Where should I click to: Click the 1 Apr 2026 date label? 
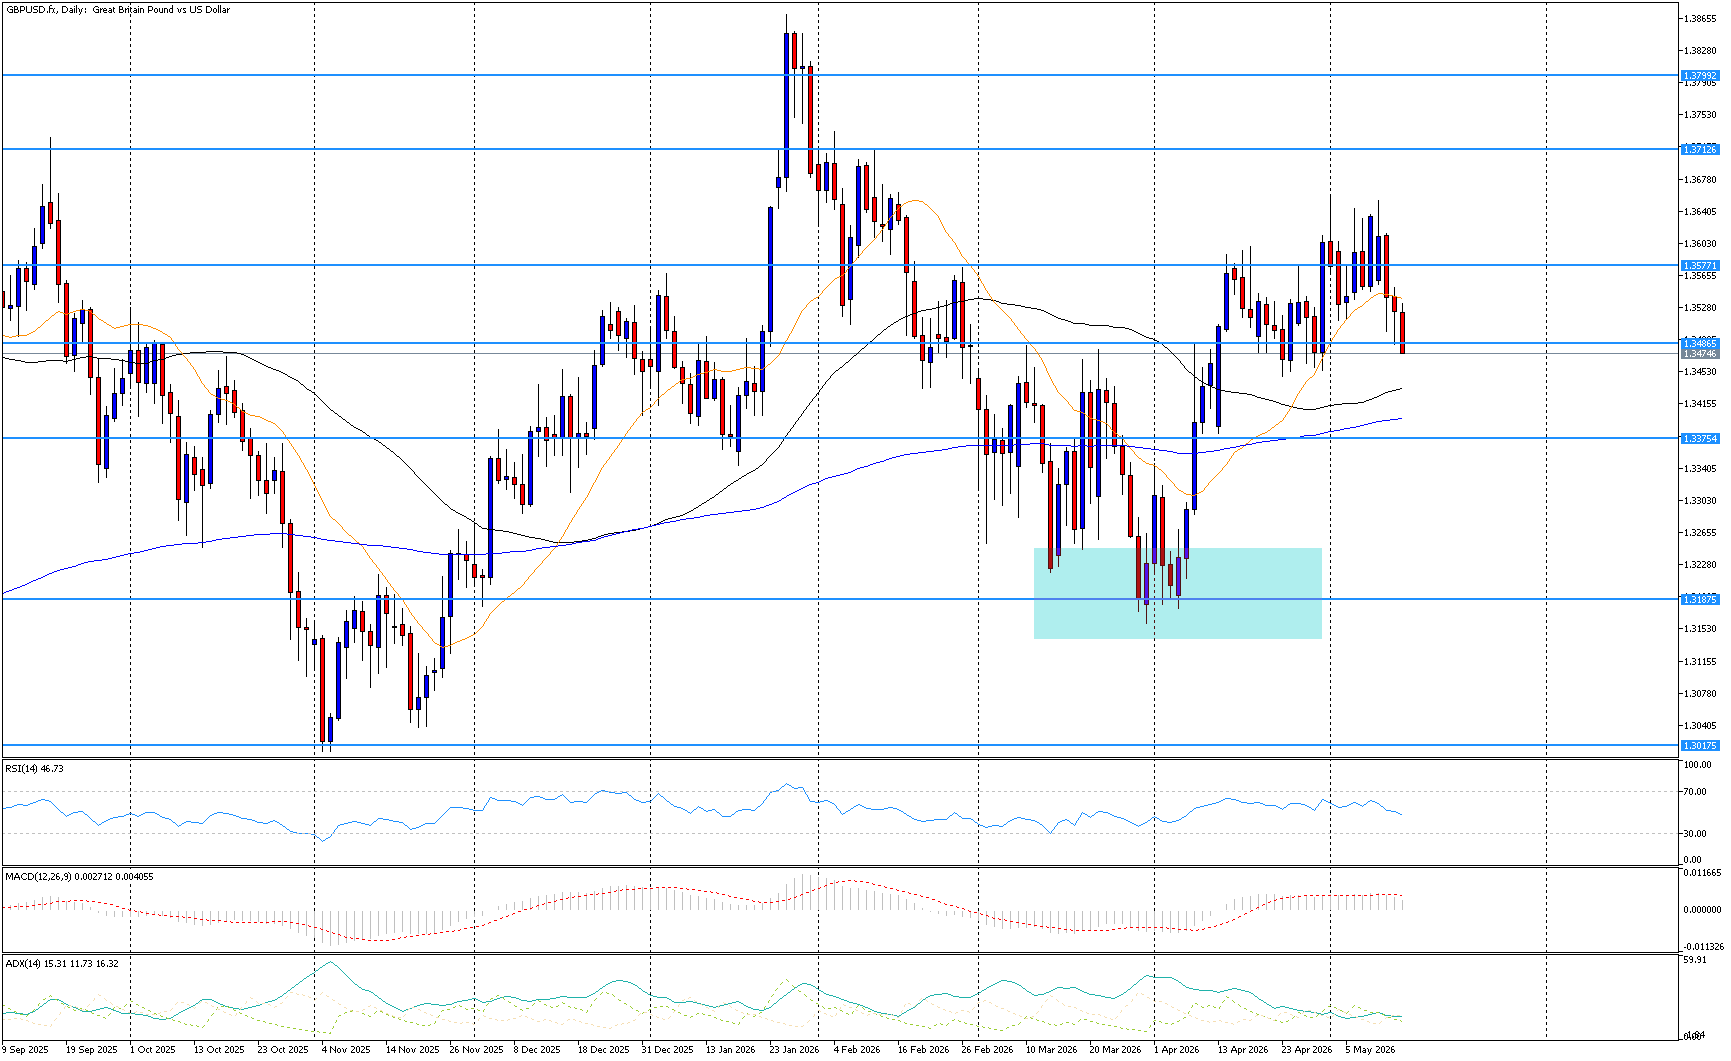click(1176, 1049)
